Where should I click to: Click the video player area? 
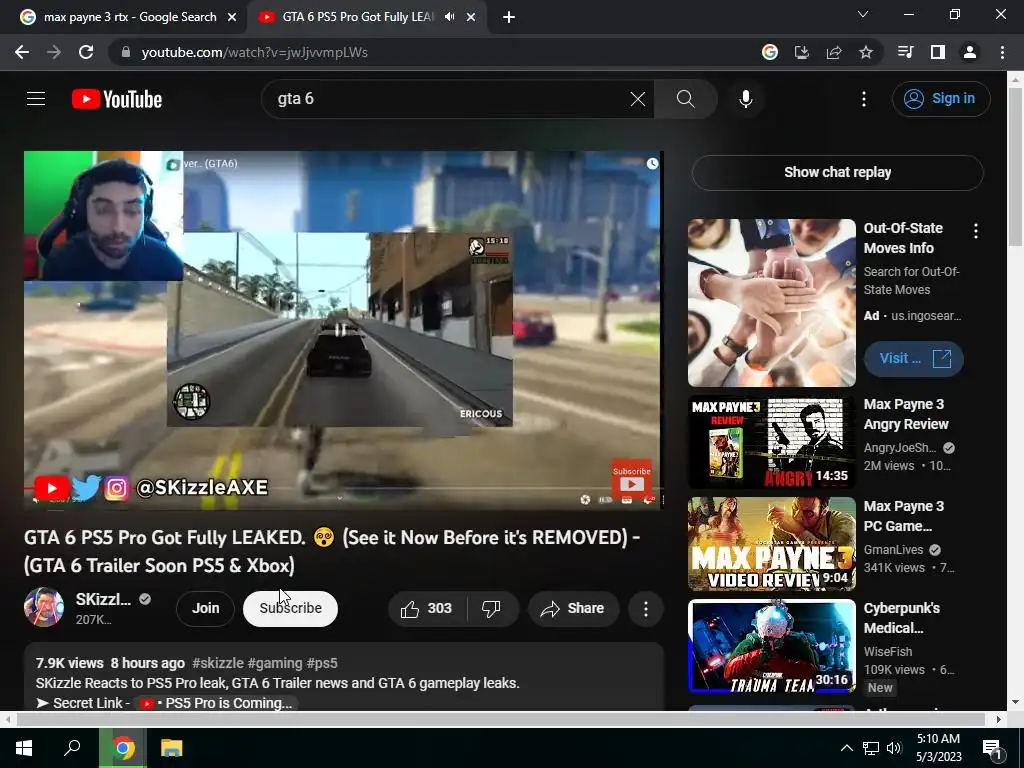[344, 330]
